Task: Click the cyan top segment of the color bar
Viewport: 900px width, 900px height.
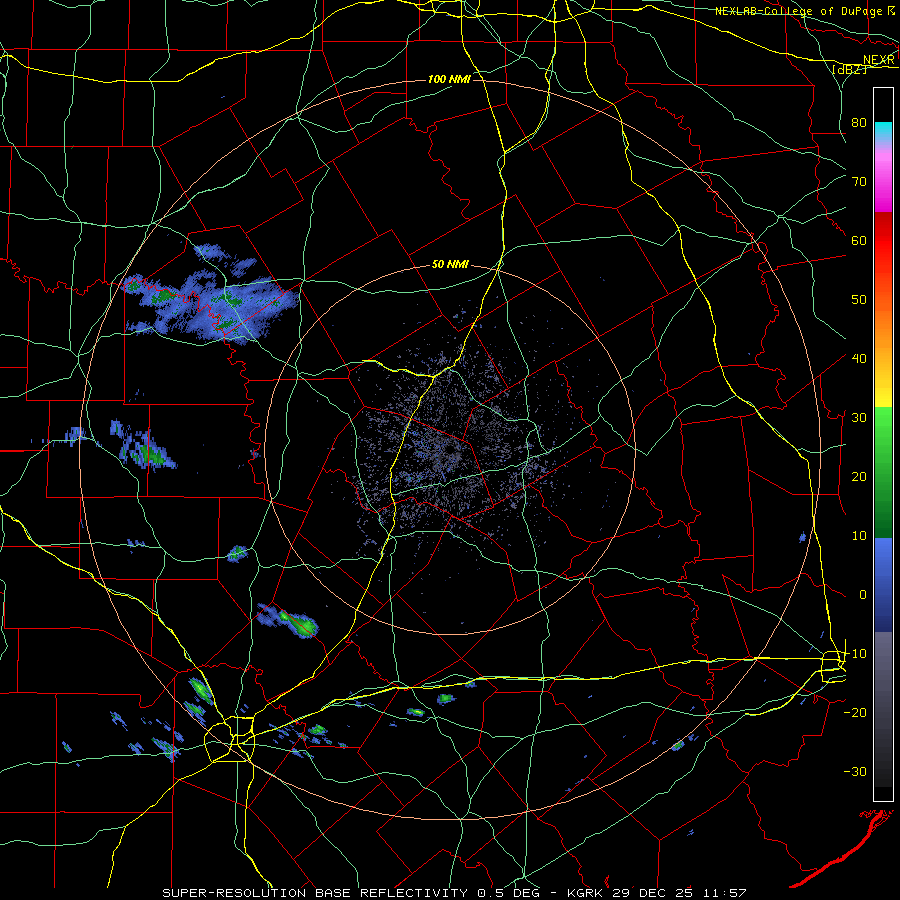Action: click(883, 132)
